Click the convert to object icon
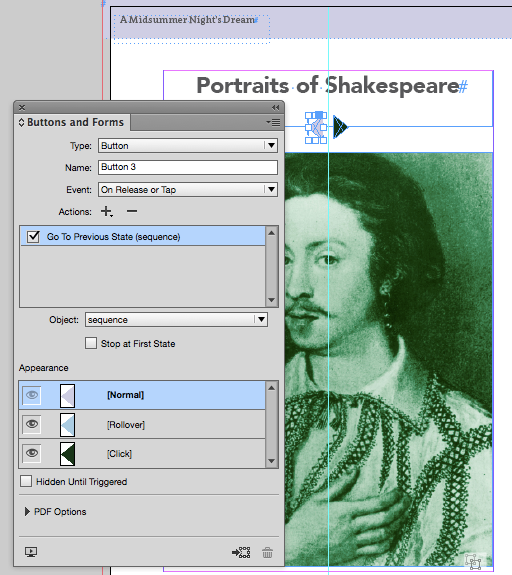This screenshot has width=512, height=575. [x=241, y=552]
